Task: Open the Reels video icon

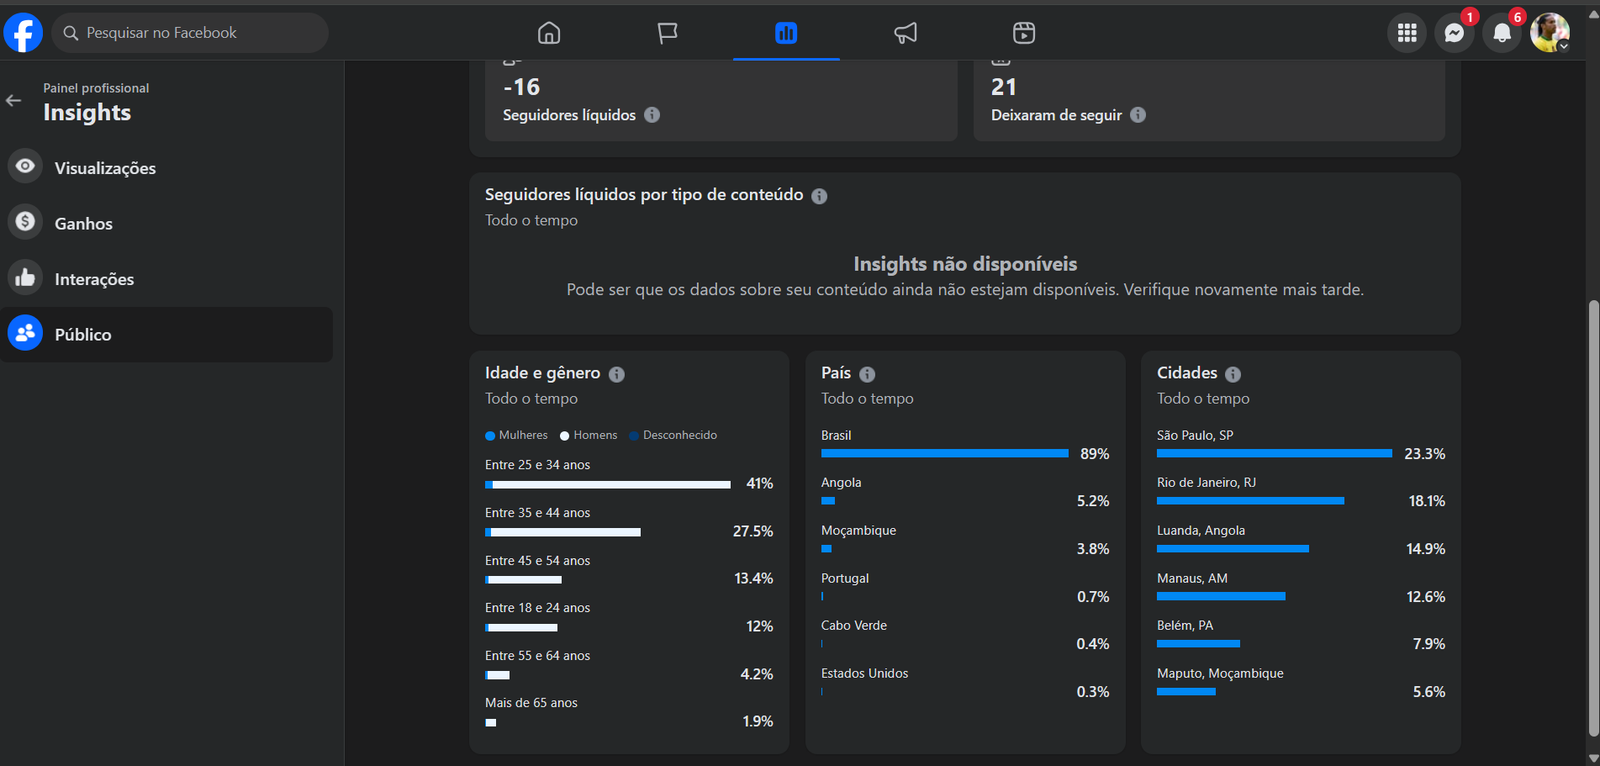Action: coord(1024,33)
